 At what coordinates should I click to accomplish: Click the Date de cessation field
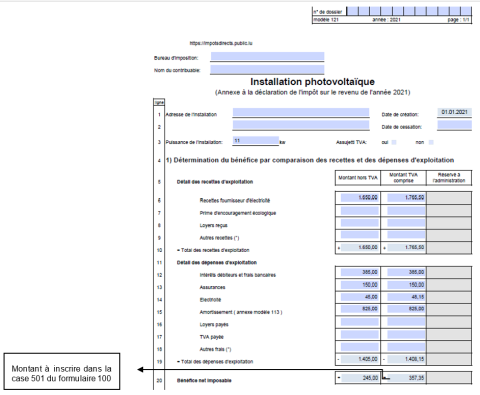[x=454, y=125]
